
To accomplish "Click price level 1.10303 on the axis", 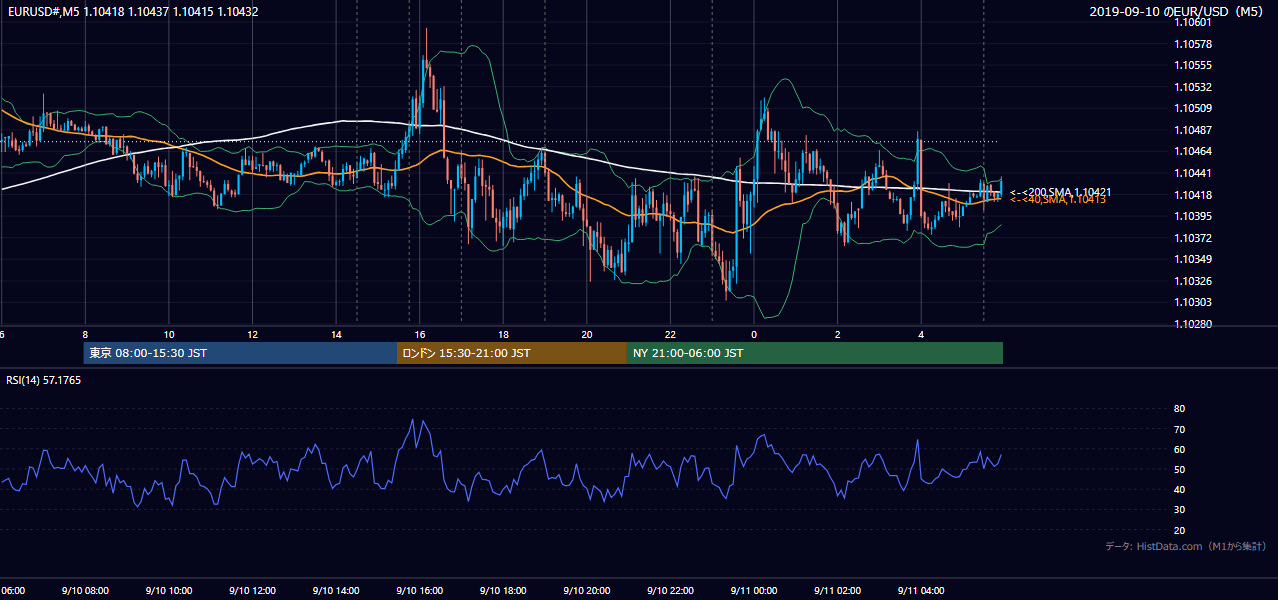I will (x=1191, y=303).
